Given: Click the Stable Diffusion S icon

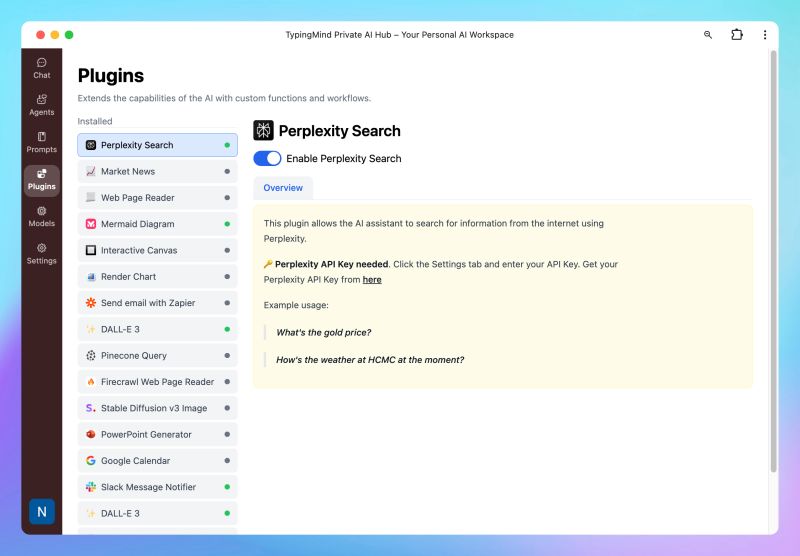Looking at the screenshot, I should click(91, 408).
